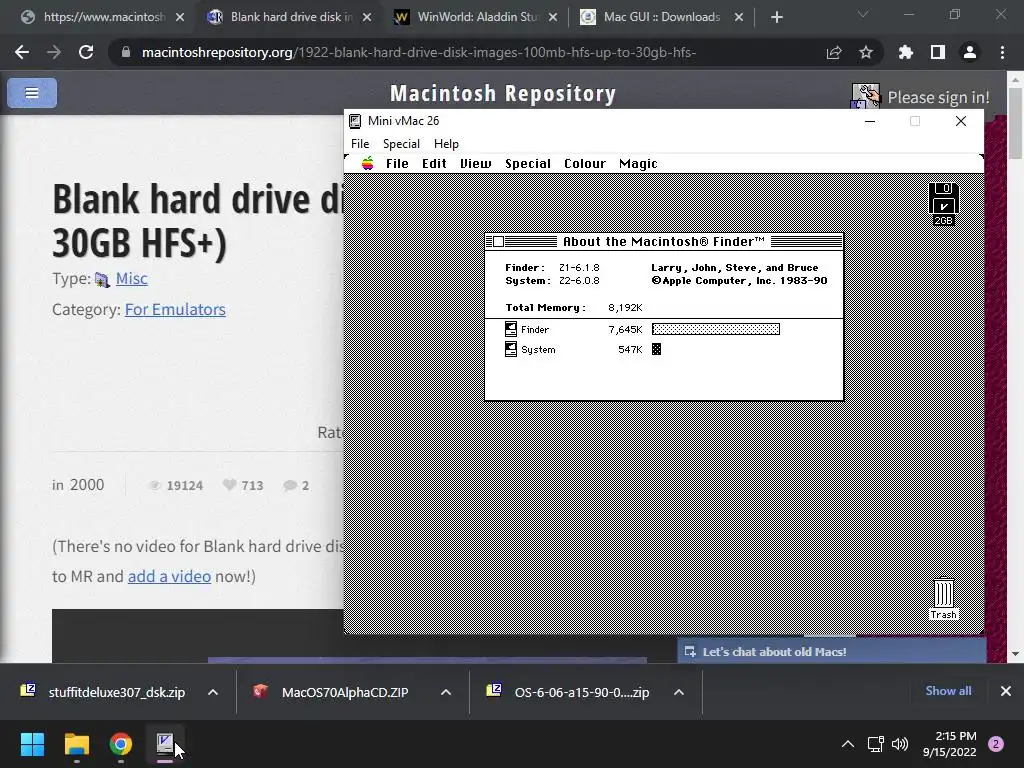The image size is (1024, 768).
Task: Close the downloads bar
Action: [x=1006, y=691]
